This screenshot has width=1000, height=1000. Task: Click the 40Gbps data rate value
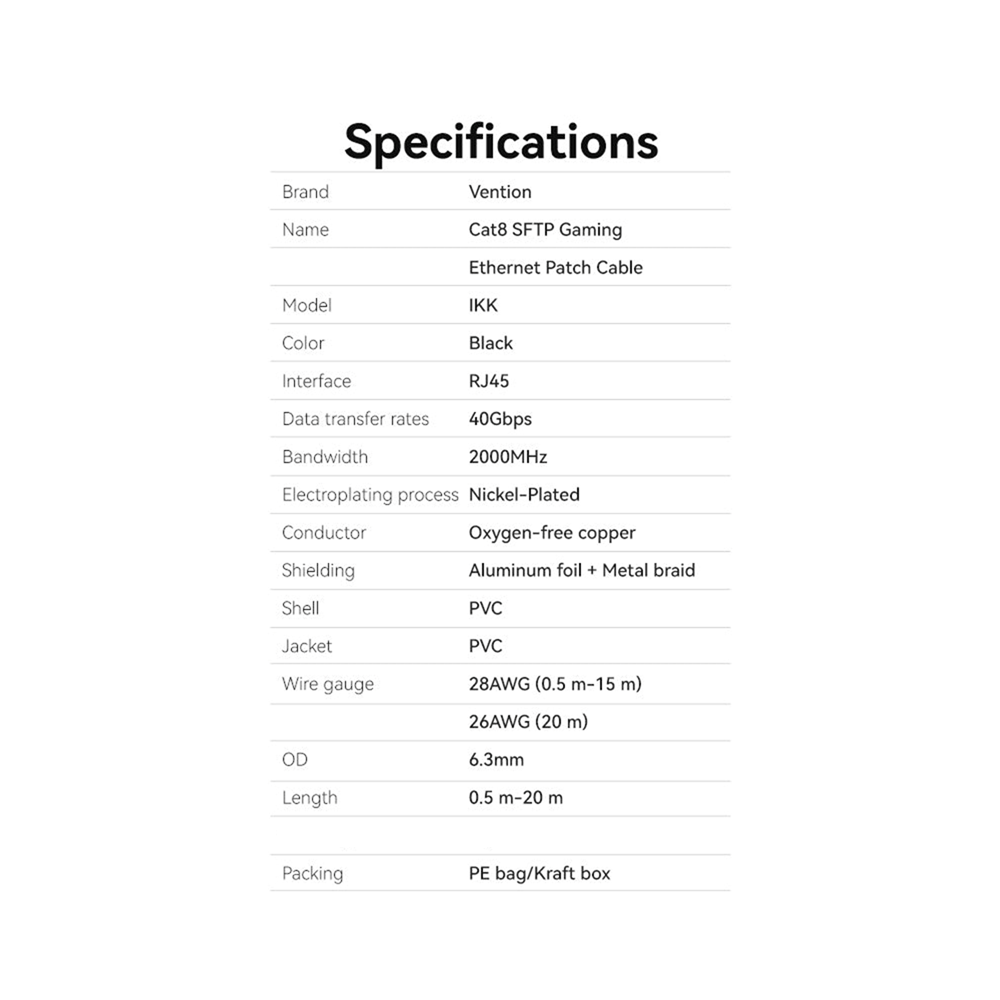pos(500,419)
